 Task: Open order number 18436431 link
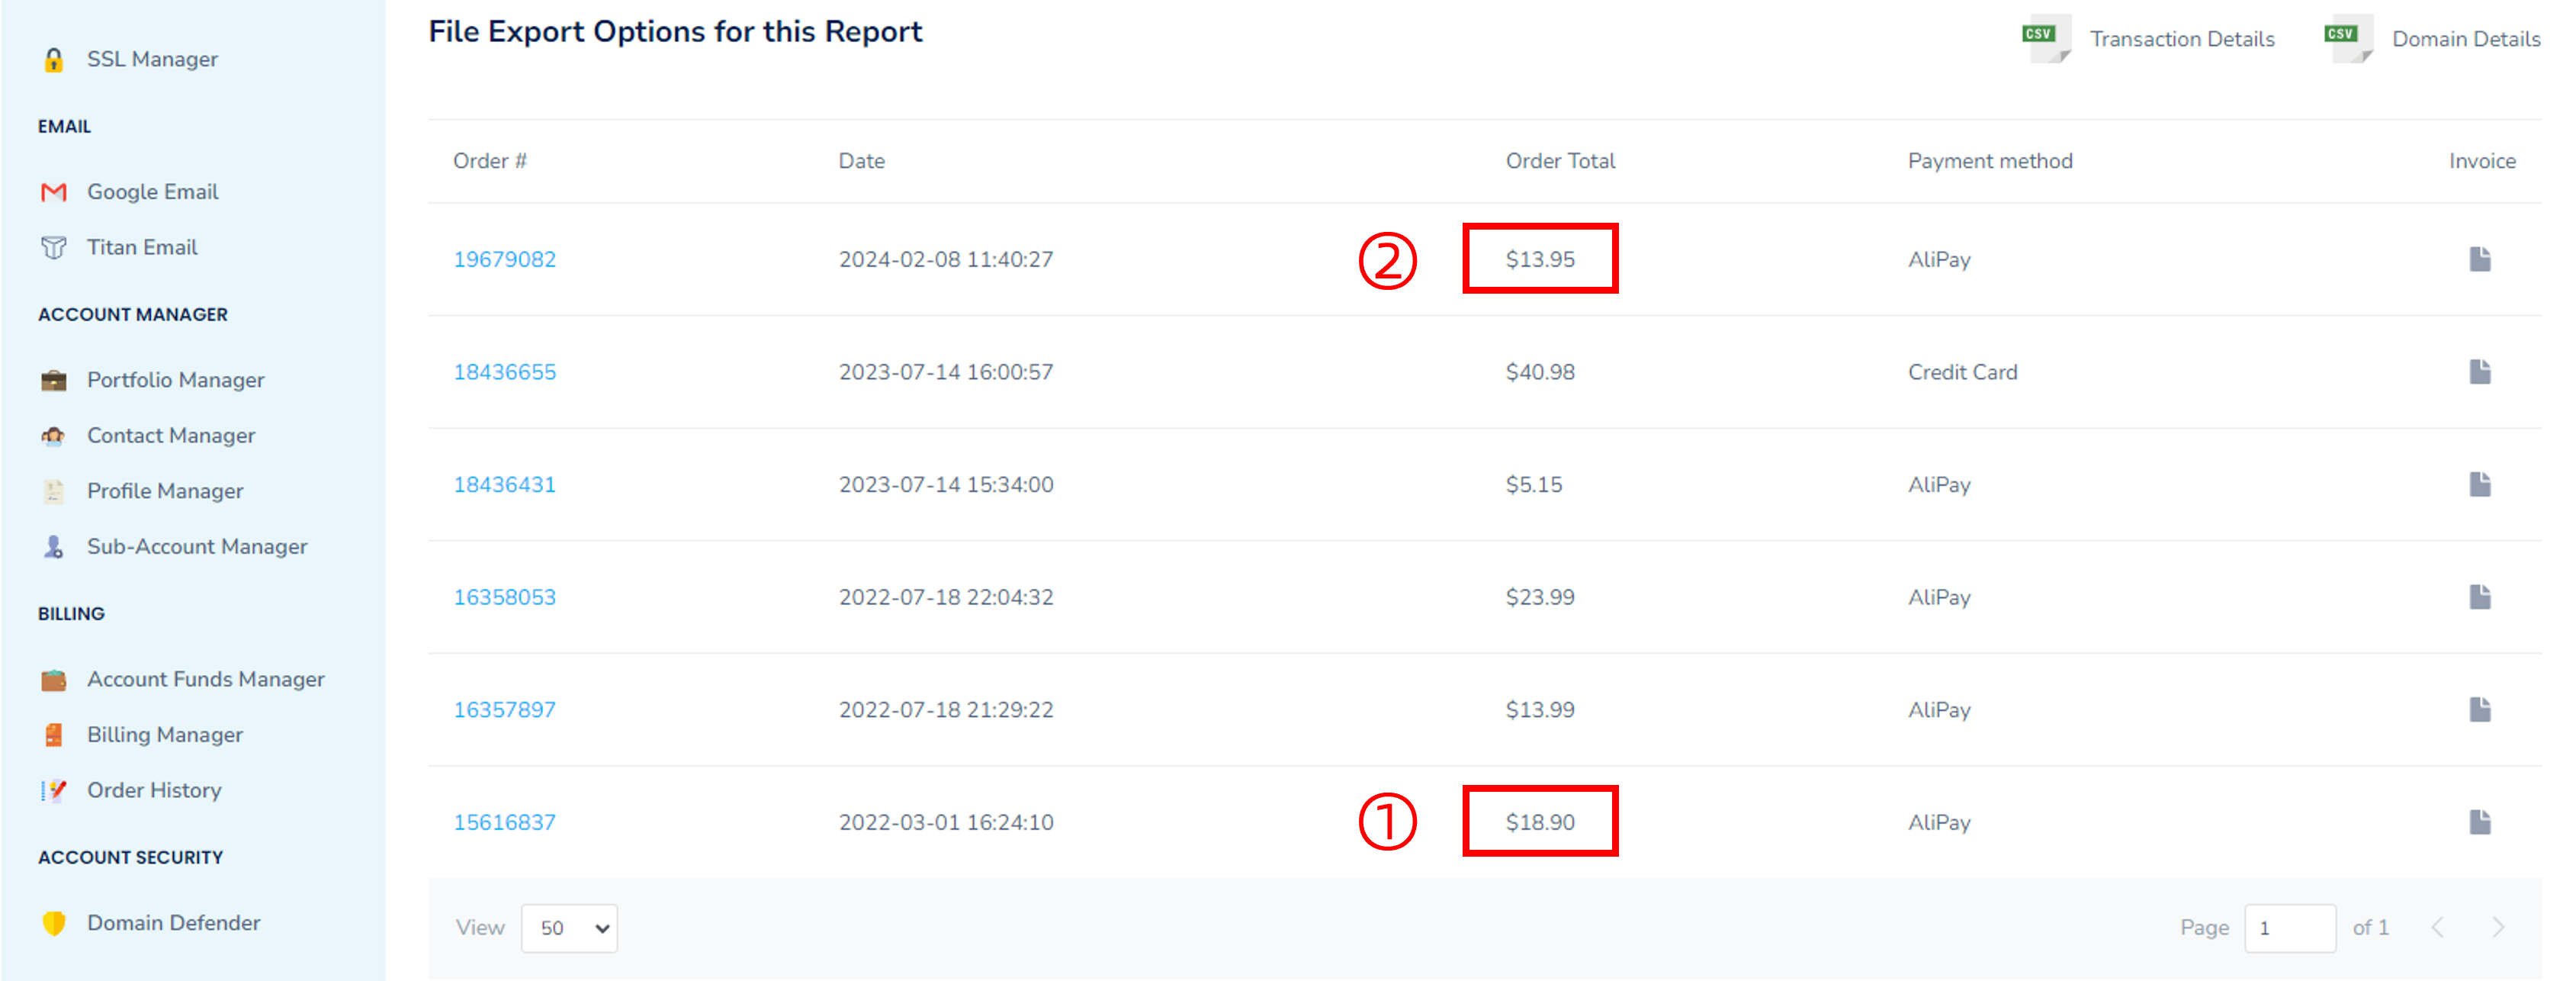tap(504, 485)
